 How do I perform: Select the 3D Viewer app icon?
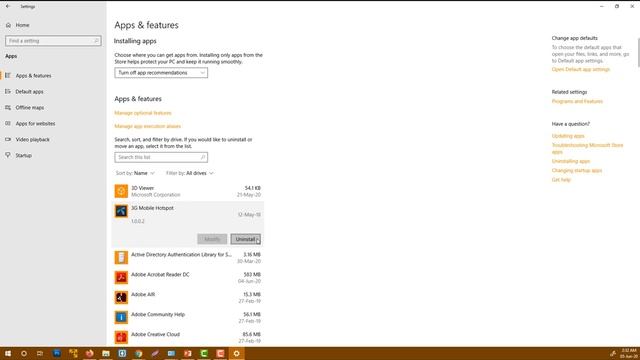121,191
